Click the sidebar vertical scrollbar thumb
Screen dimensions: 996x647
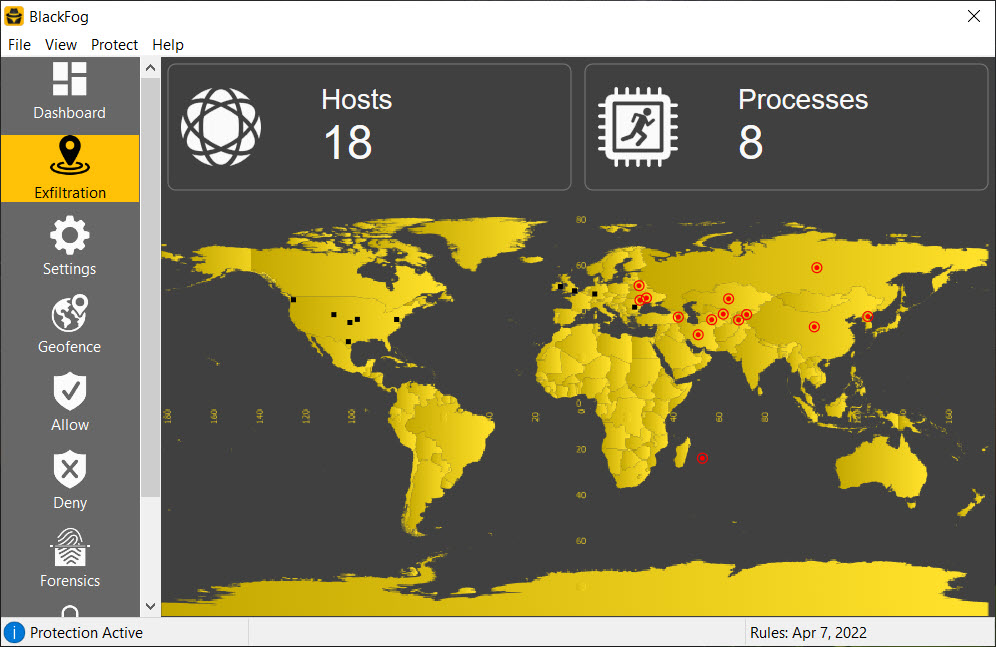tap(151, 288)
